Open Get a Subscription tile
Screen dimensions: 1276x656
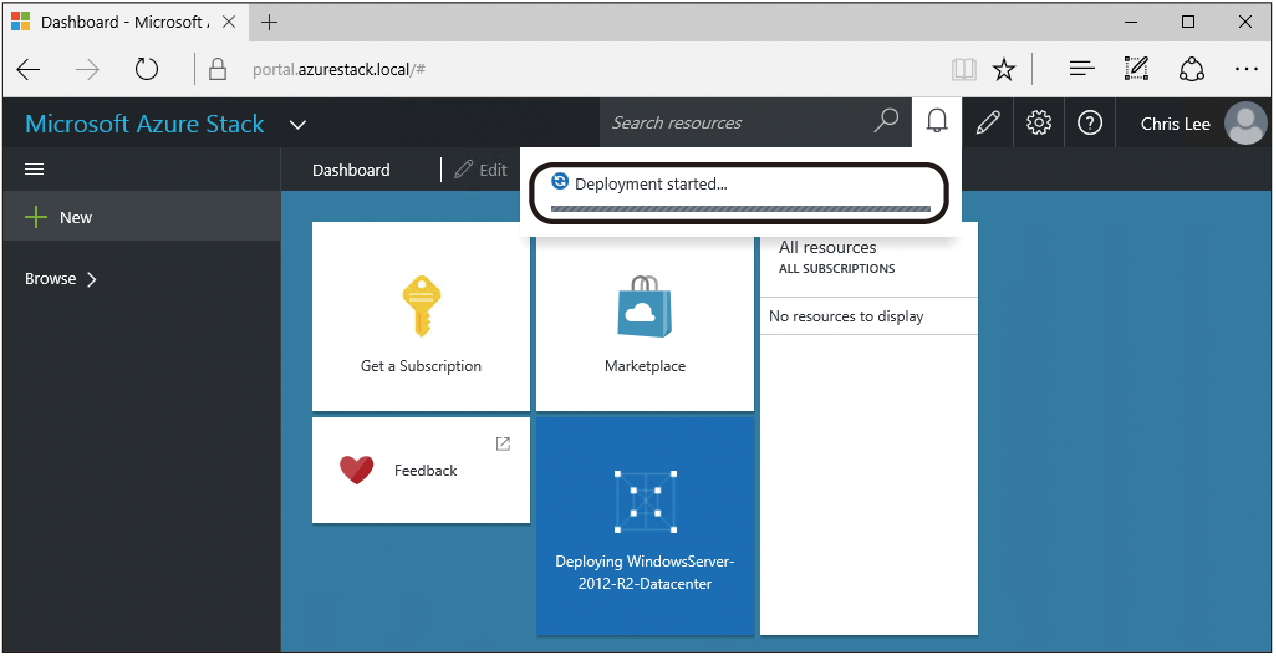click(421, 316)
